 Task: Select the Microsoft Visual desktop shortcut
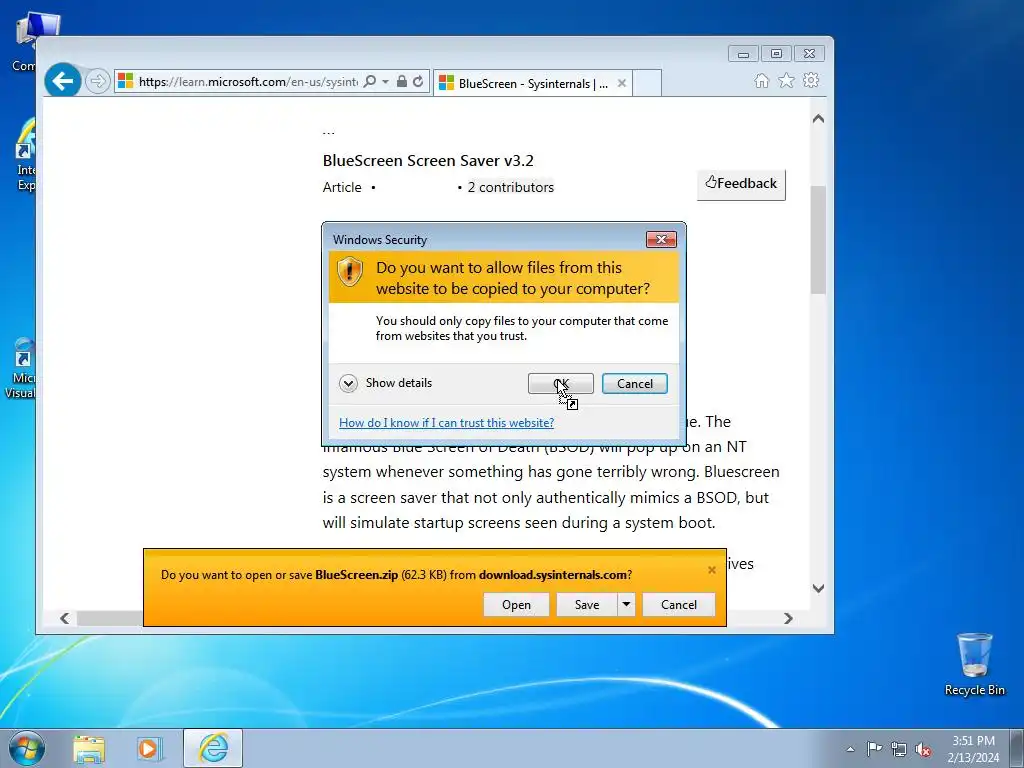coord(21,368)
